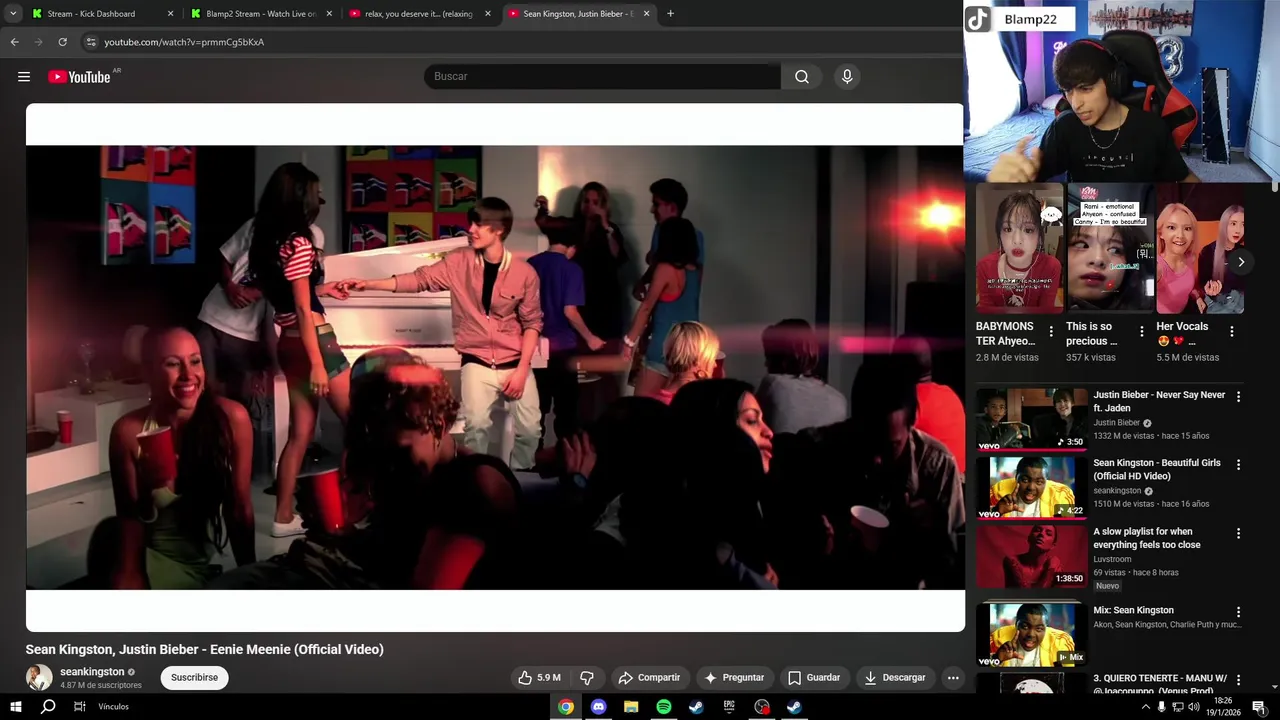Viewport: 1280px width, 720px height.
Task: Open more actions ellipsis below the video
Action: 953,678
